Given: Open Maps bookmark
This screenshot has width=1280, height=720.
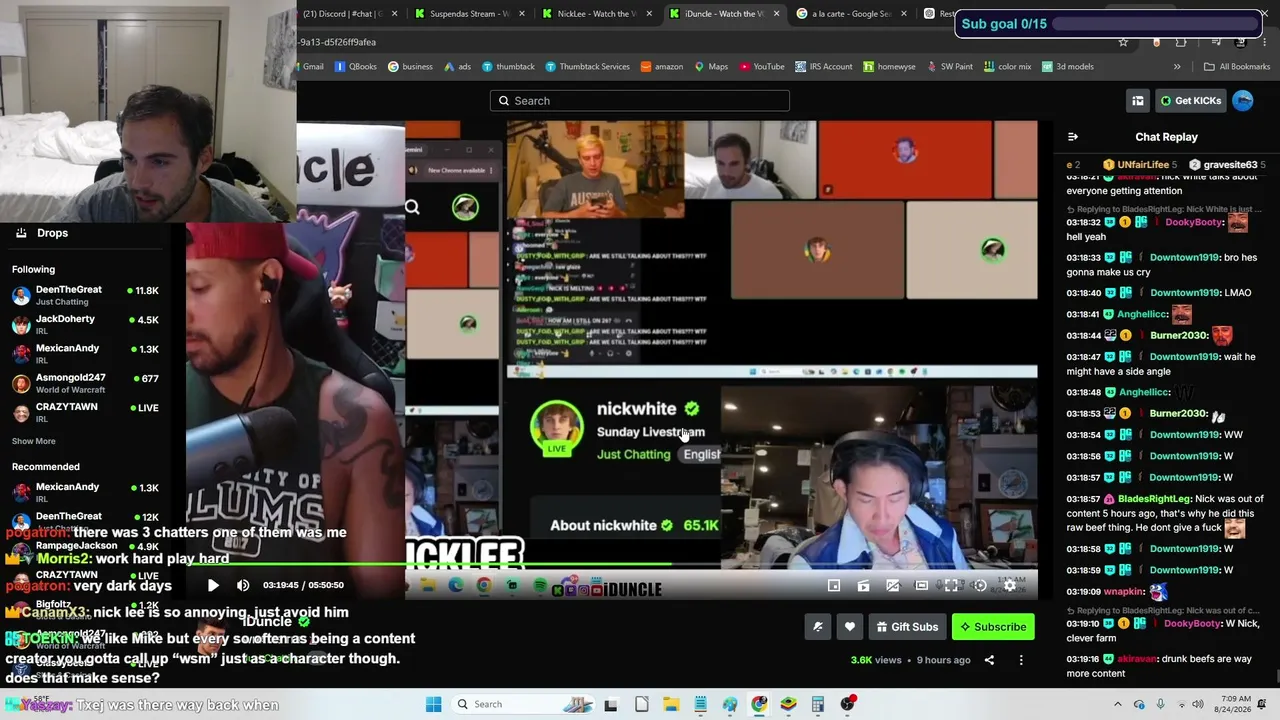Looking at the screenshot, I should point(711,67).
